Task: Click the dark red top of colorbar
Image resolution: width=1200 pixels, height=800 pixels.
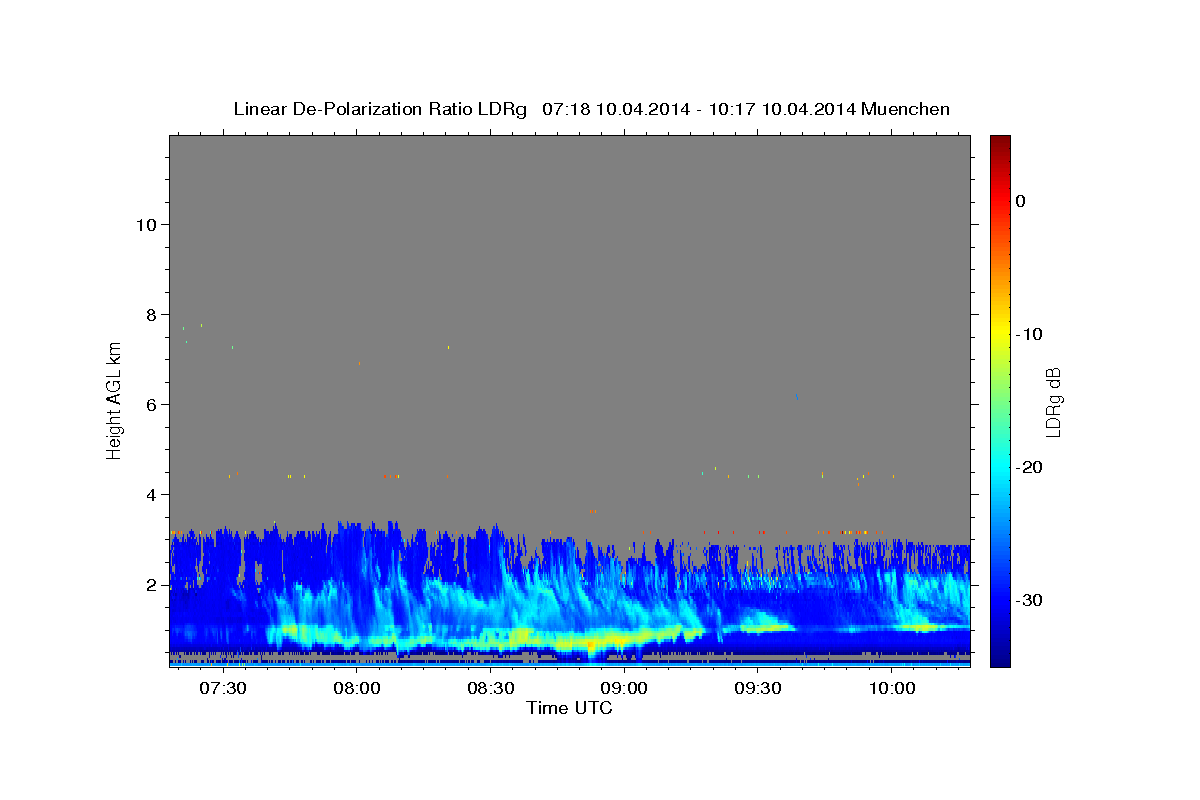Action: tap(1000, 142)
